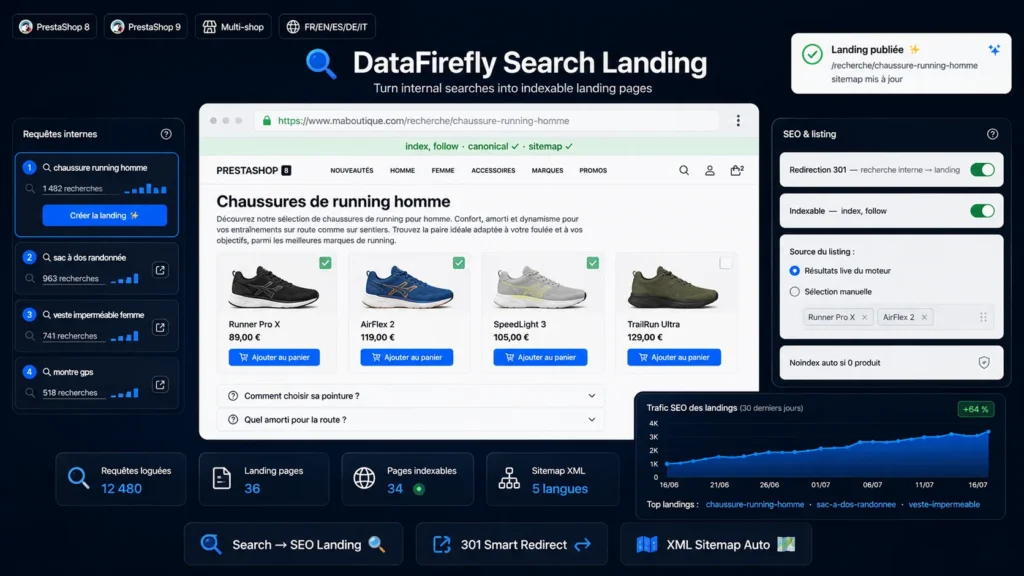Click the shield icon on Noindex auto

[984, 362]
